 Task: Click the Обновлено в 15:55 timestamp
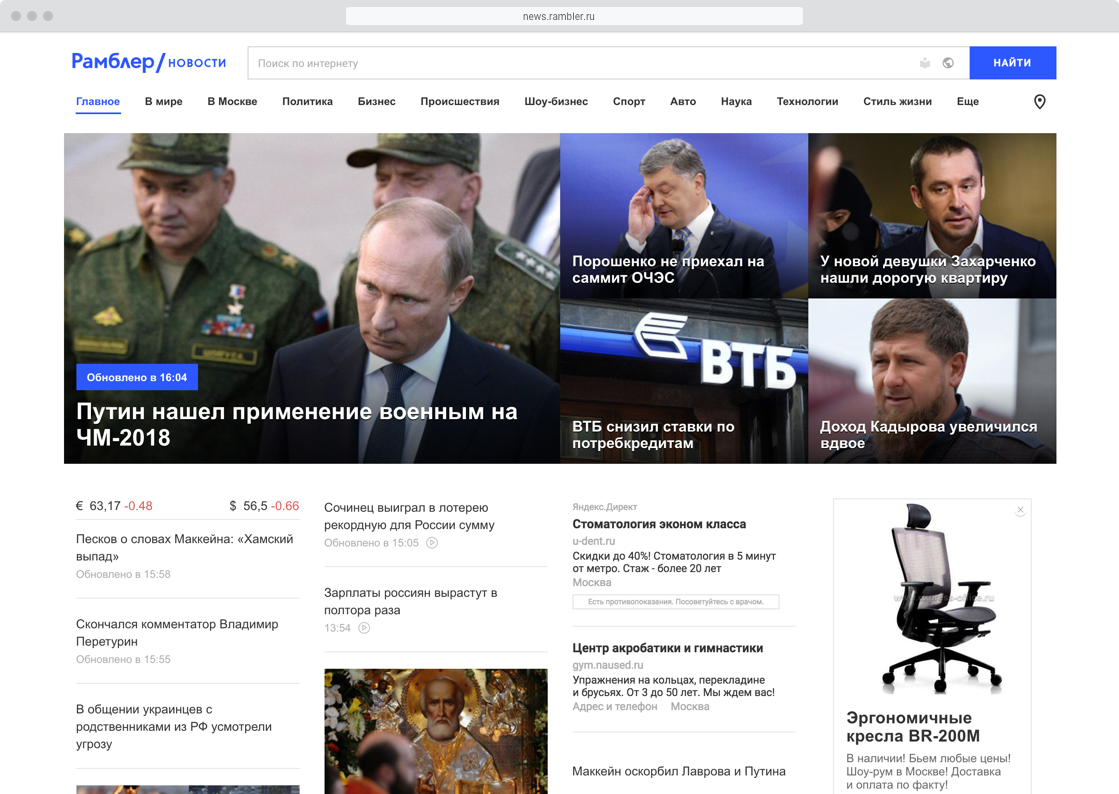click(123, 659)
